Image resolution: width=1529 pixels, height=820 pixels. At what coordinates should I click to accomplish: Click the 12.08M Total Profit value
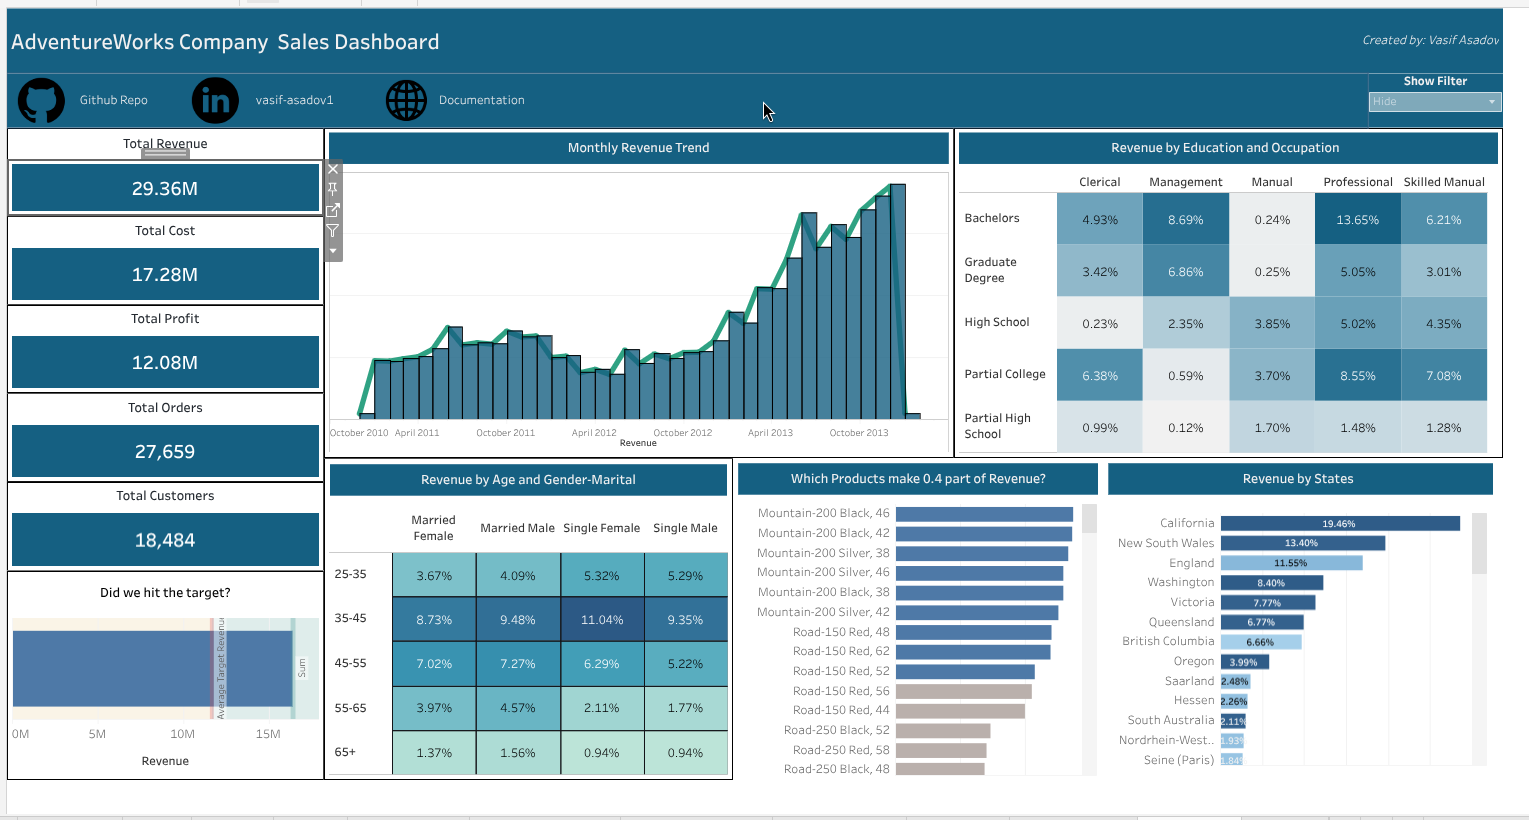[x=165, y=362]
